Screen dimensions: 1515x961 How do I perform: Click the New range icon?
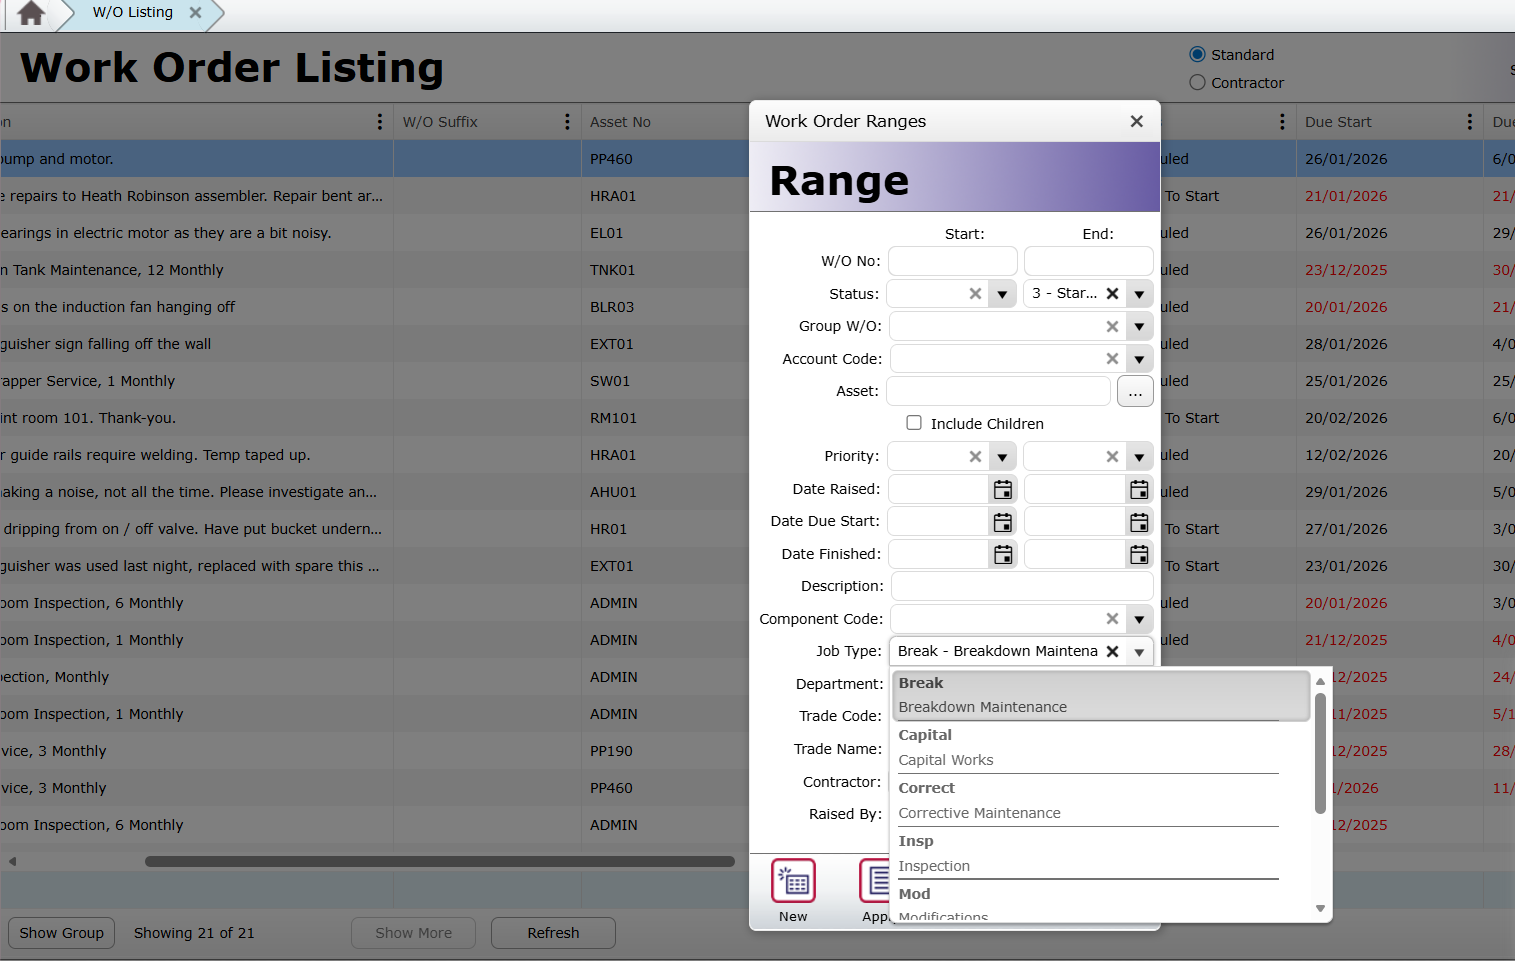point(793,882)
